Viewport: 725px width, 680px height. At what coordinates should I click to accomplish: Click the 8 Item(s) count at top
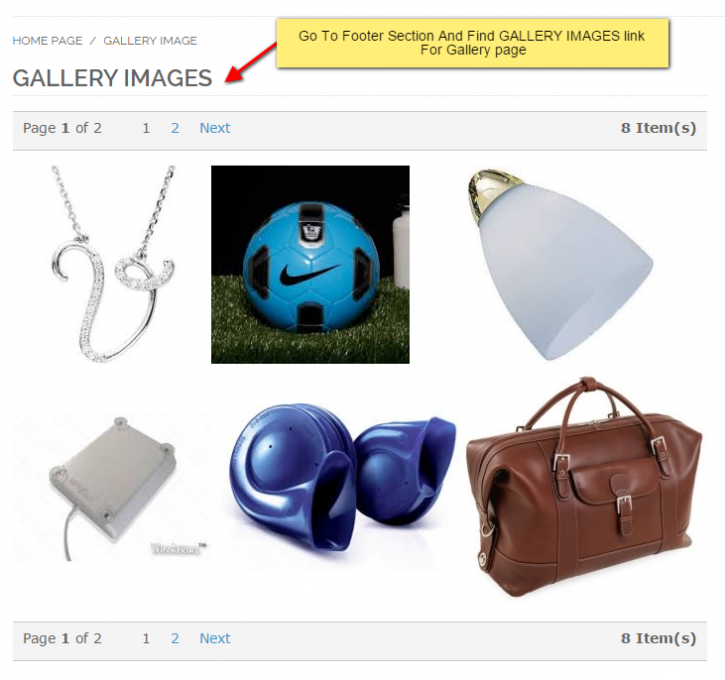click(x=658, y=128)
